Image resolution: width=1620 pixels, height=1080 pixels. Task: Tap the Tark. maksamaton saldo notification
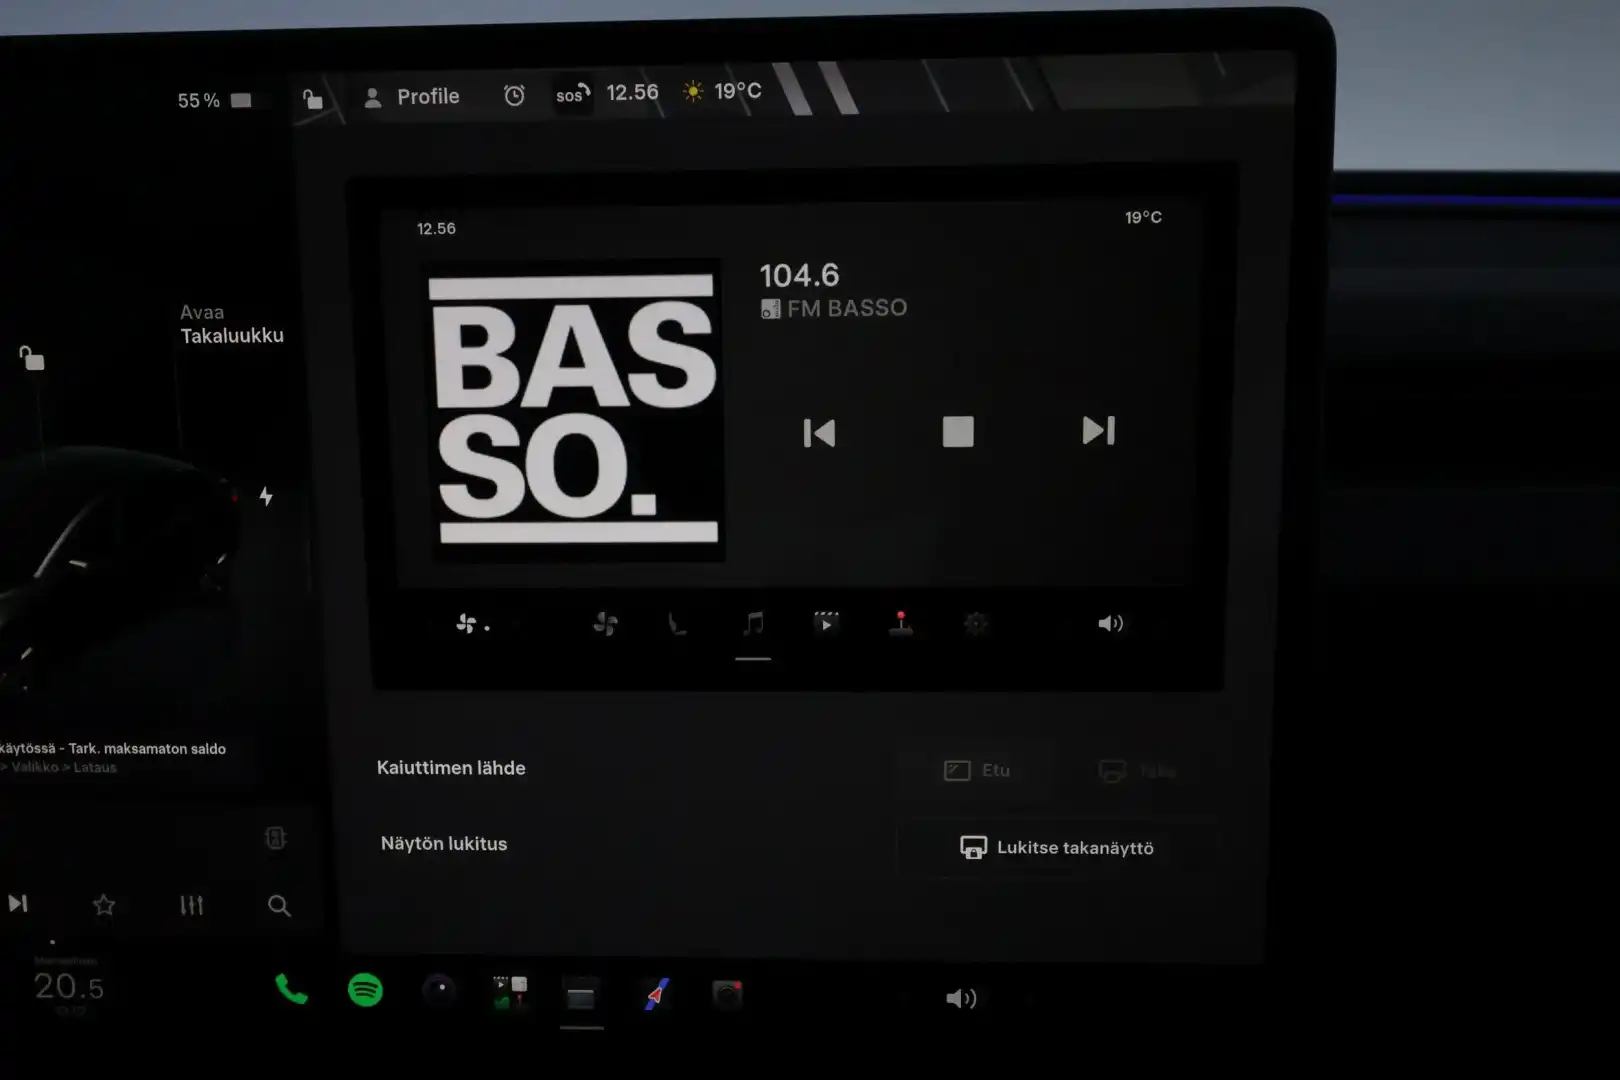(x=113, y=748)
